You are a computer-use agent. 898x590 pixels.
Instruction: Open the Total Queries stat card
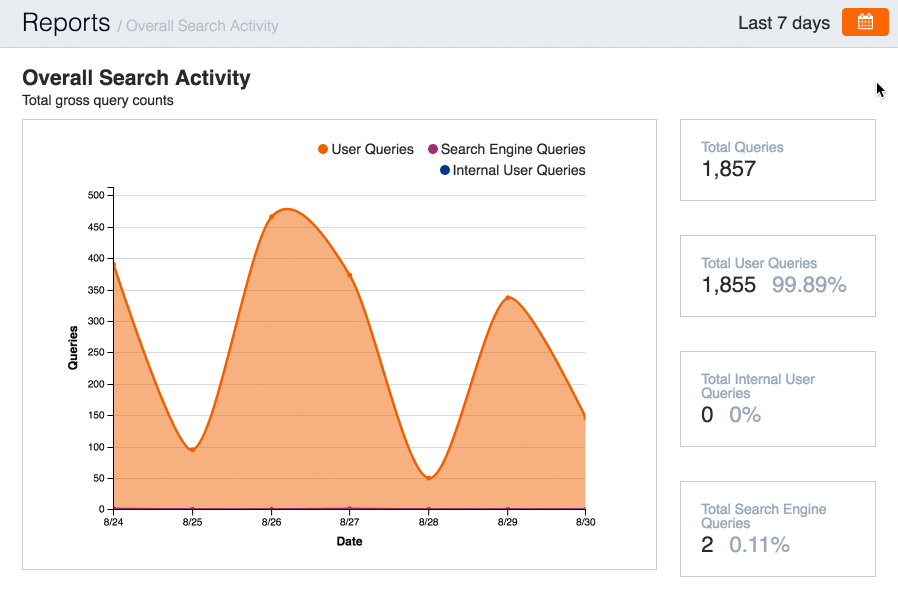[777, 160]
